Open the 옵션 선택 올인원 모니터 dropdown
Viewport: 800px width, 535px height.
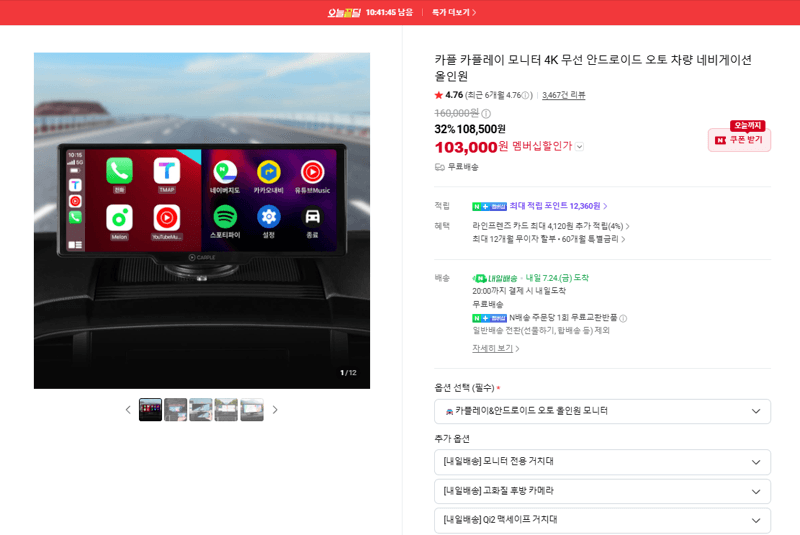pyautogui.click(x=602, y=411)
